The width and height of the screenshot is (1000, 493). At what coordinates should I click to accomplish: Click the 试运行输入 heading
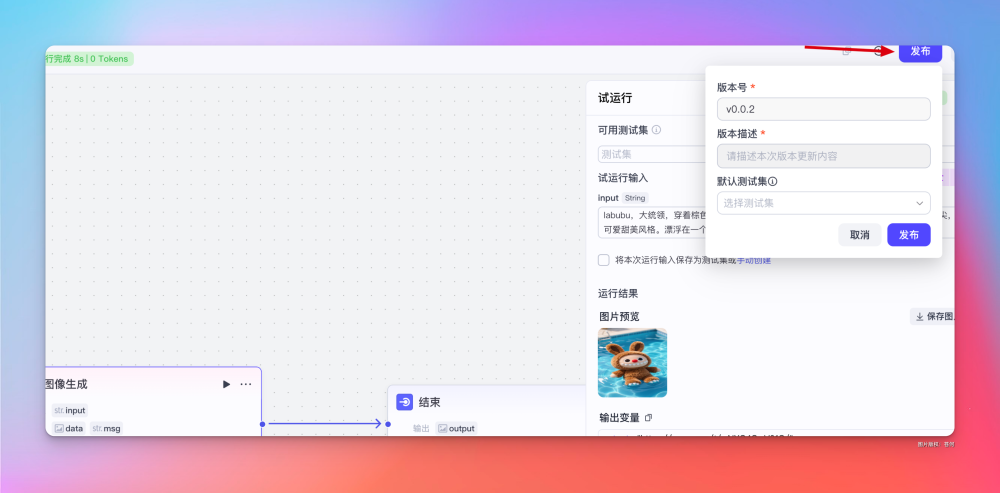click(x=623, y=178)
